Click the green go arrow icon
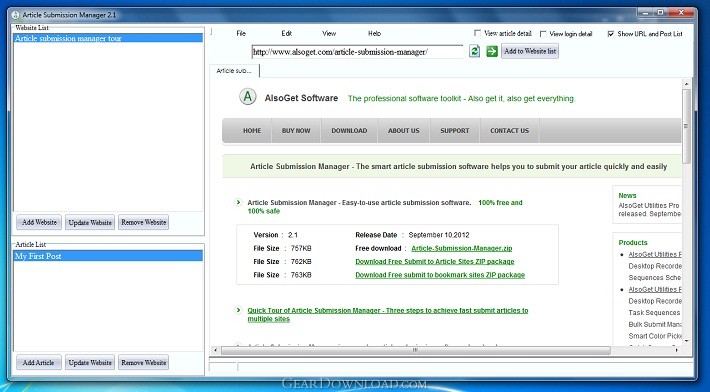This screenshot has height=392, width=710. (492, 51)
